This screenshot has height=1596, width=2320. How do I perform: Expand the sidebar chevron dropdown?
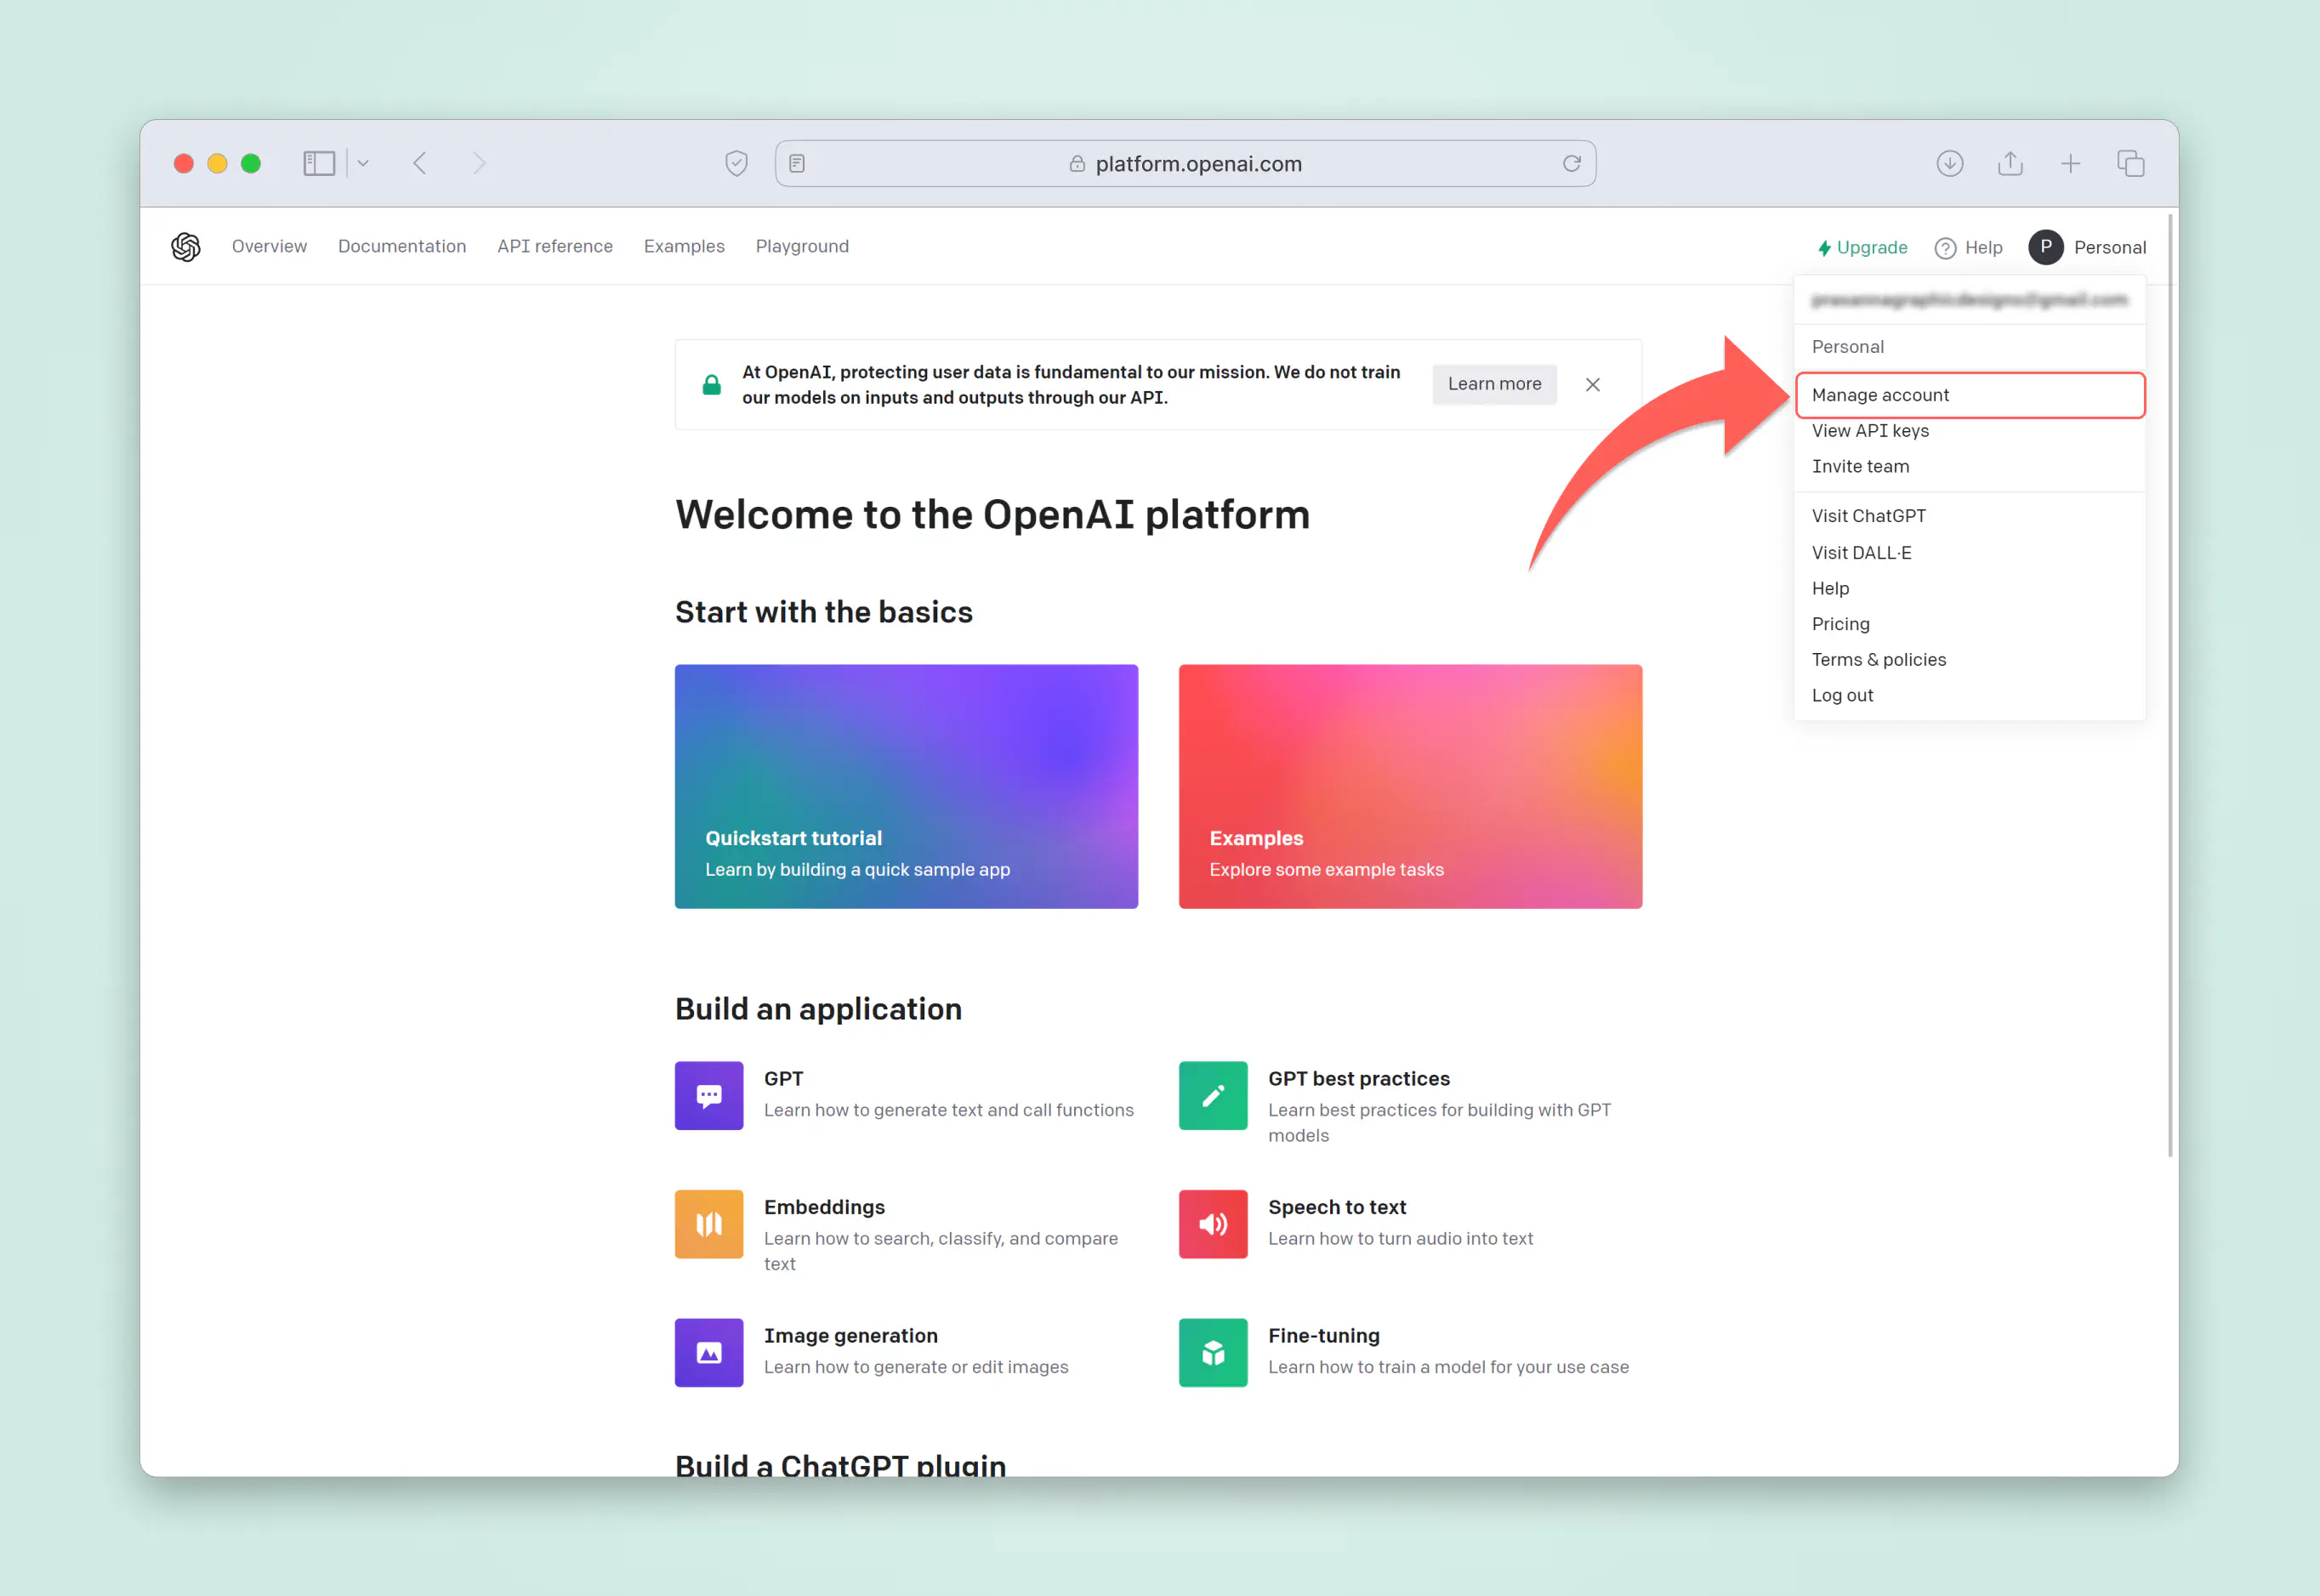click(363, 163)
